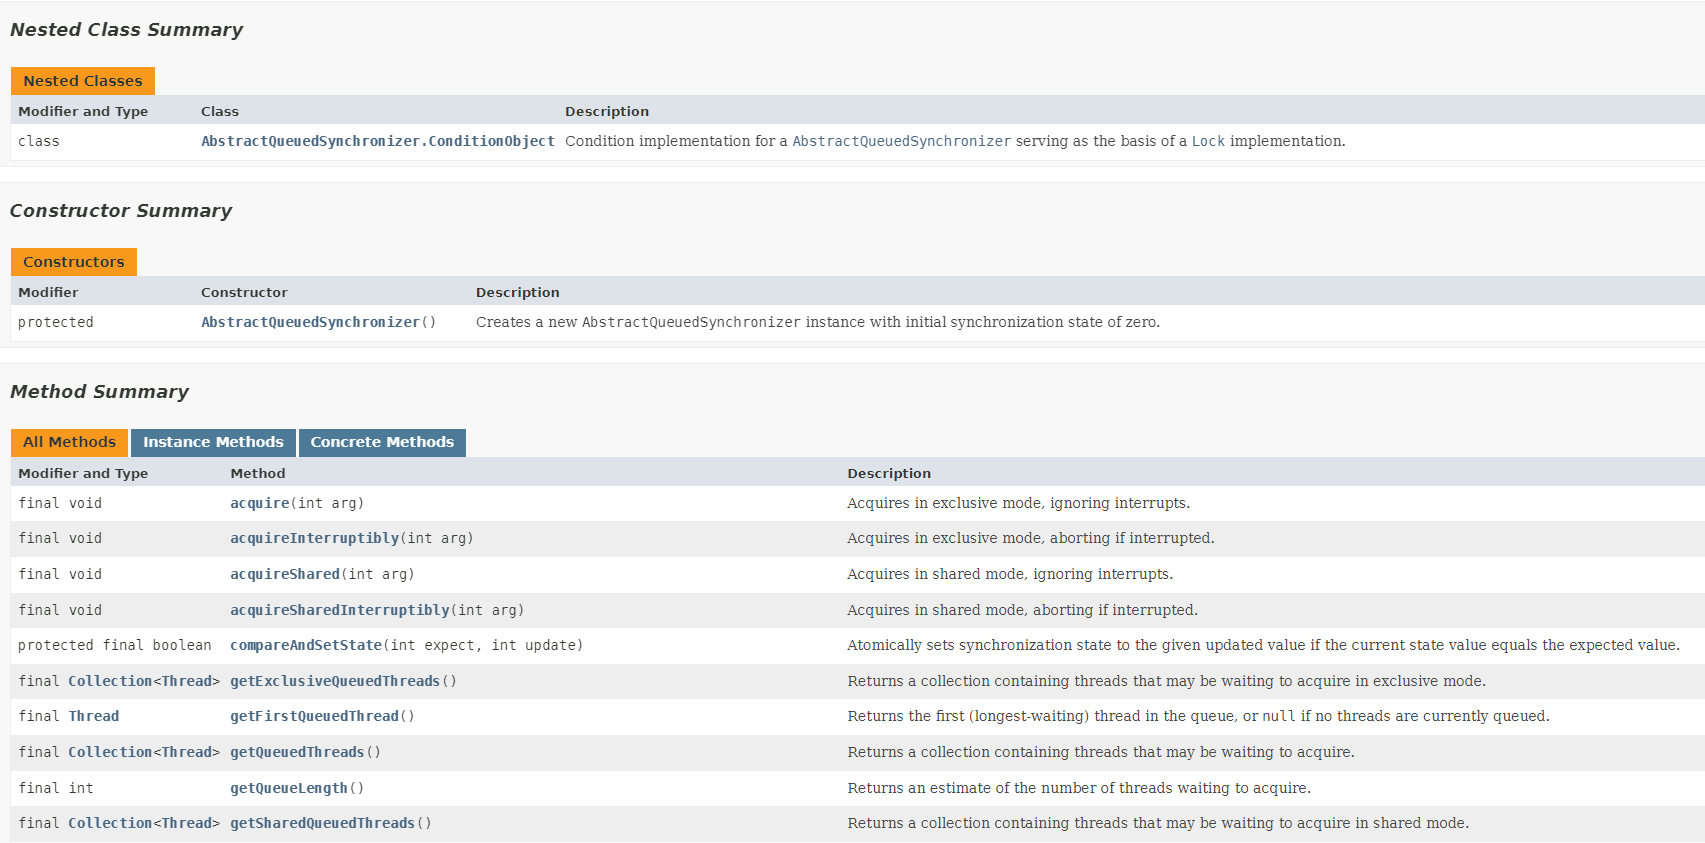Image resolution: width=1705 pixels, height=843 pixels.
Task: Open the compareAndSetState method link
Action: coord(306,645)
